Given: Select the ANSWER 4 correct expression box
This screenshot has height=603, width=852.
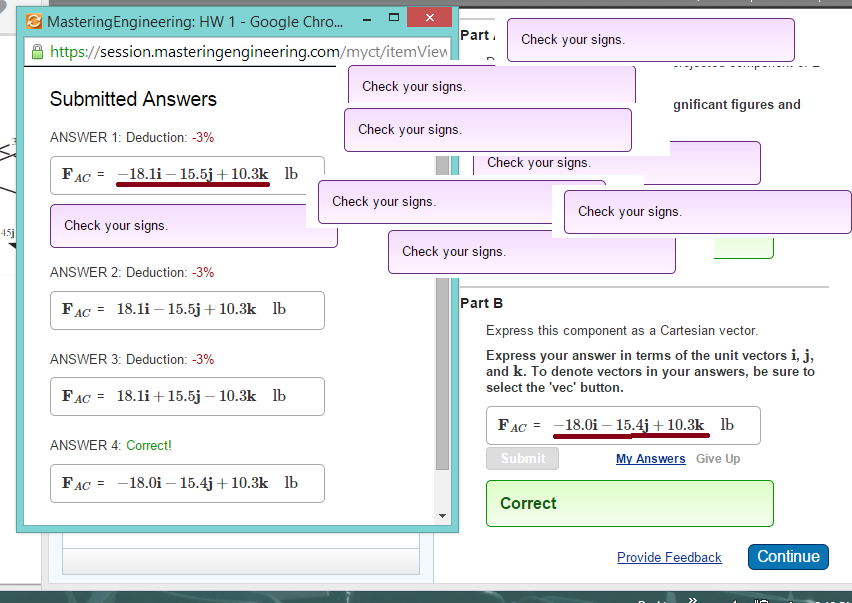Looking at the screenshot, I should click(x=187, y=483).
